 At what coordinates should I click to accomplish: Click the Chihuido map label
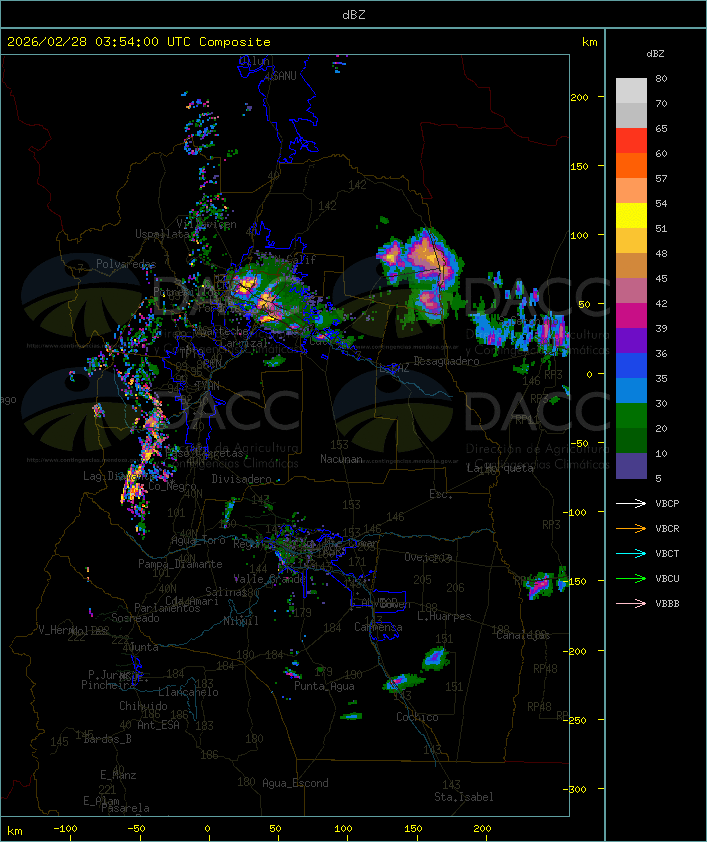143,706
